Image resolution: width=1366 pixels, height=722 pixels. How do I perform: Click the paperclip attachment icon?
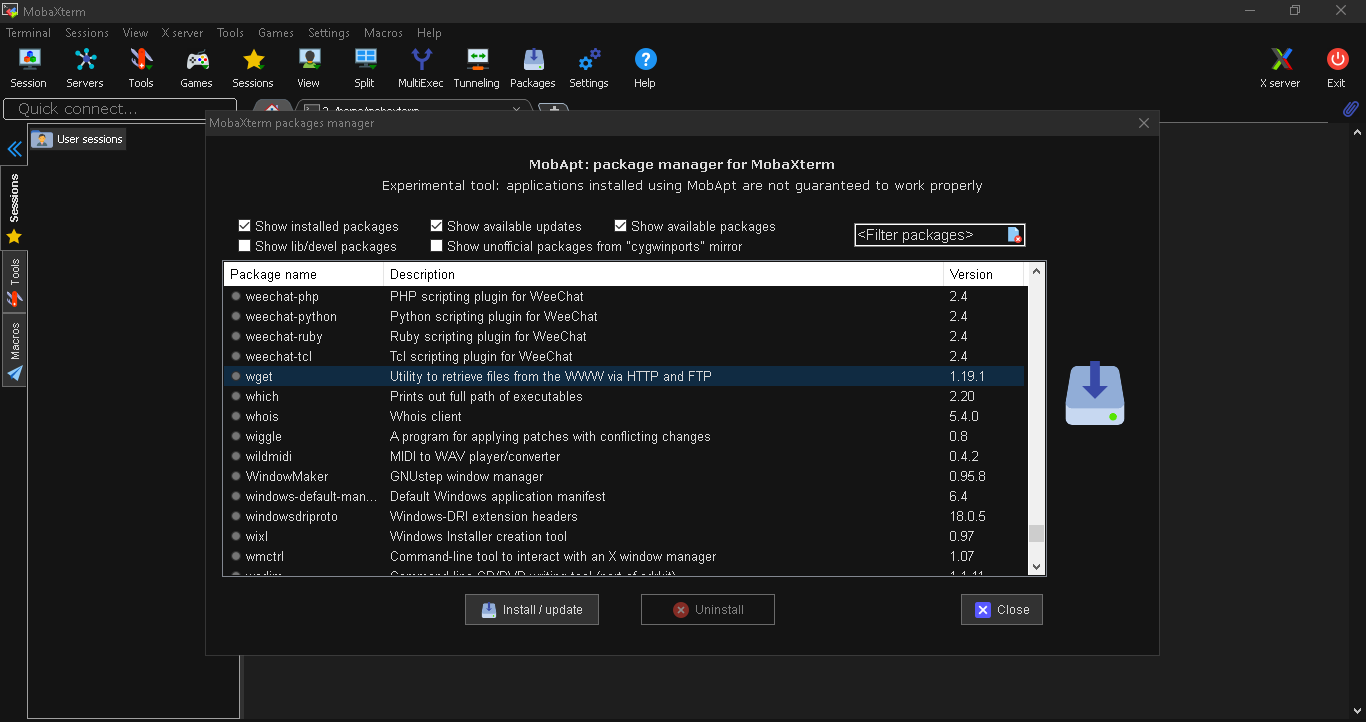point(1350,108)
